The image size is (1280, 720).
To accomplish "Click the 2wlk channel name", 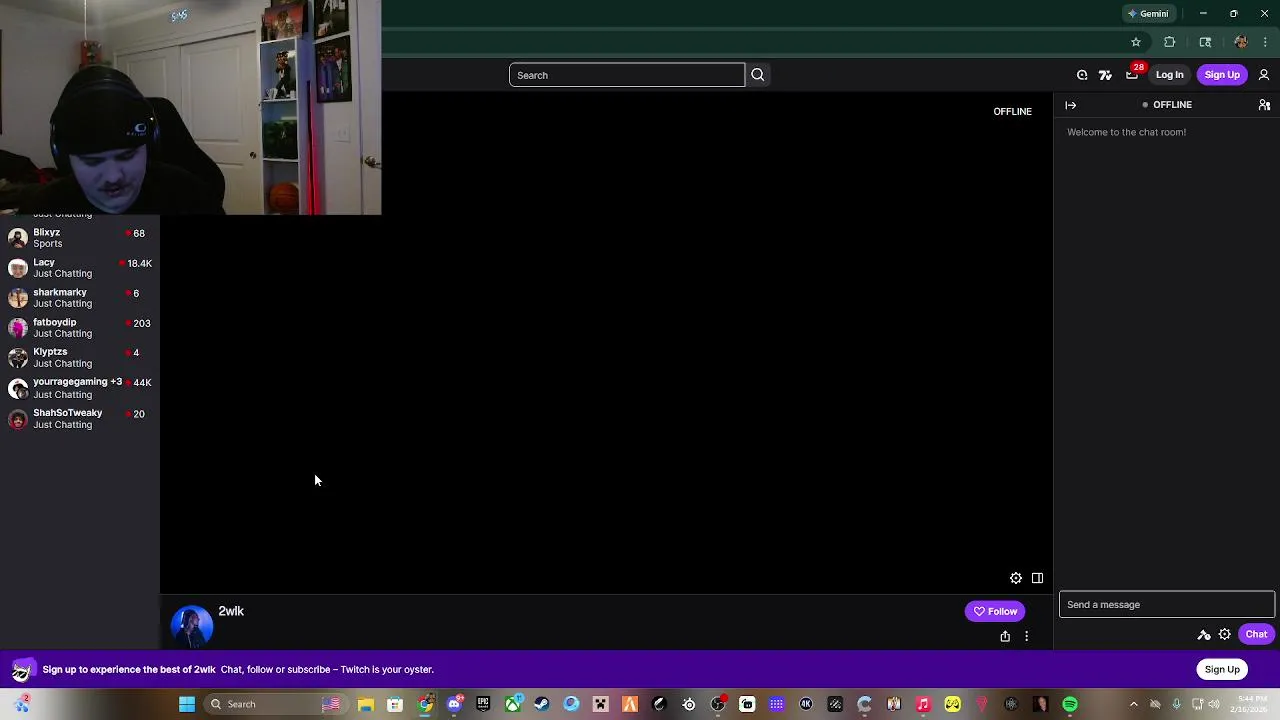I will (231, 611).
